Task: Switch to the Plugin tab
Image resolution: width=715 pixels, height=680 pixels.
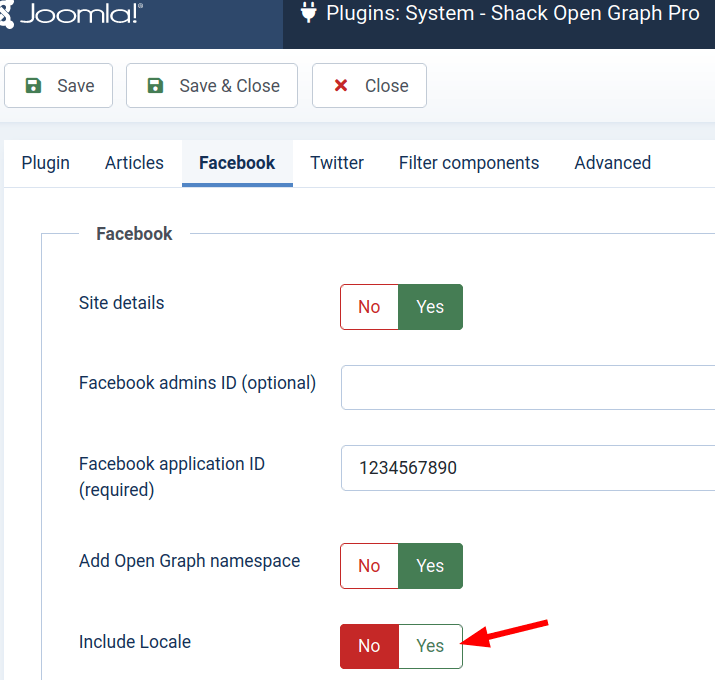Action: [46, 163]
